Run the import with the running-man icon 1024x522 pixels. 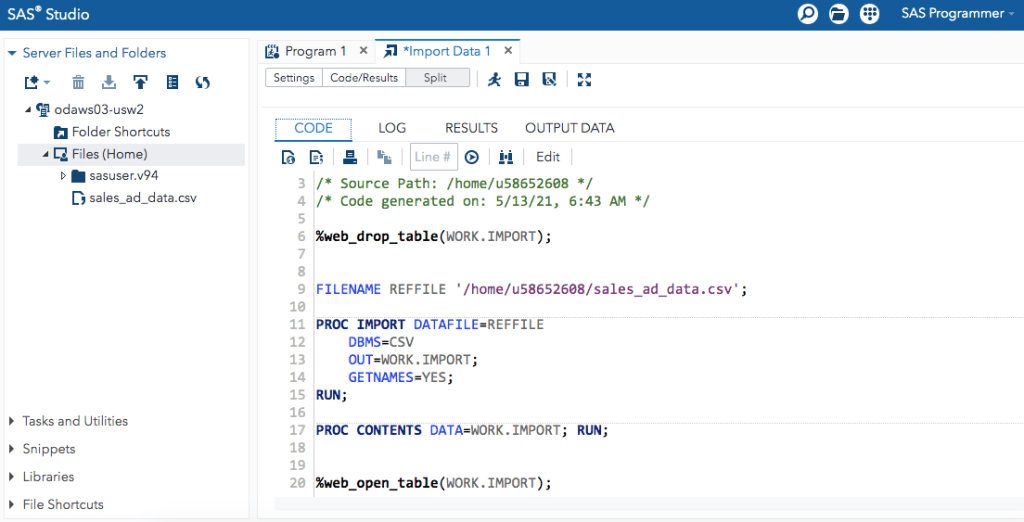coord(494,79)
